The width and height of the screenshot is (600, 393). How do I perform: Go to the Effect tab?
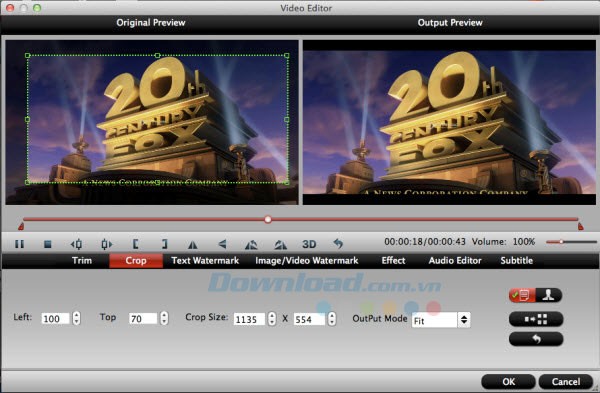[393, 261]
